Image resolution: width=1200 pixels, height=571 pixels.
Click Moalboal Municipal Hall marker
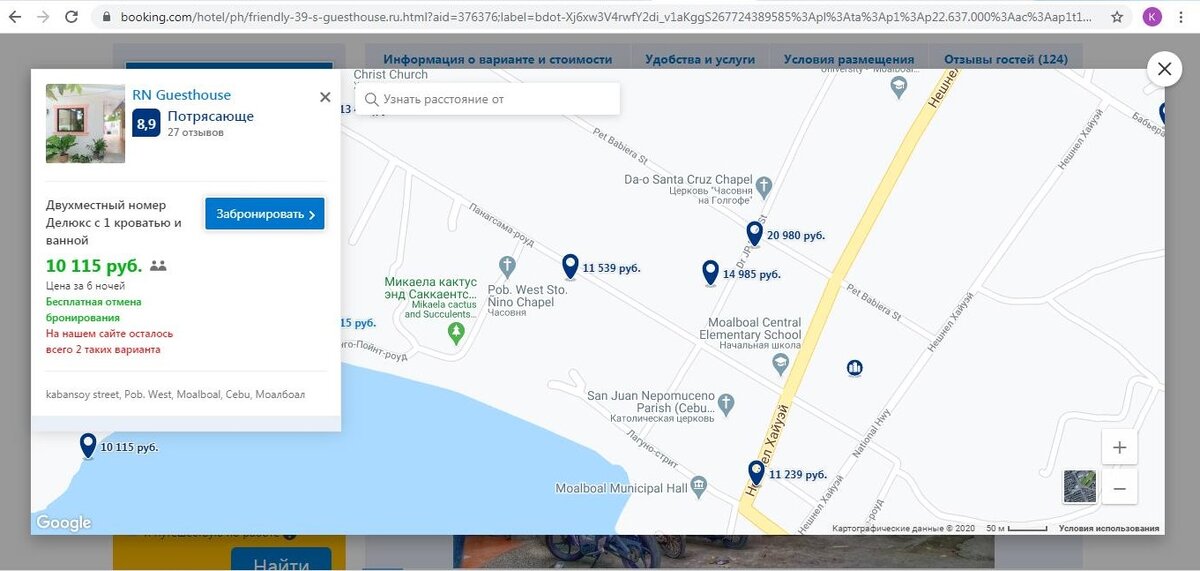tap(698, 485)
